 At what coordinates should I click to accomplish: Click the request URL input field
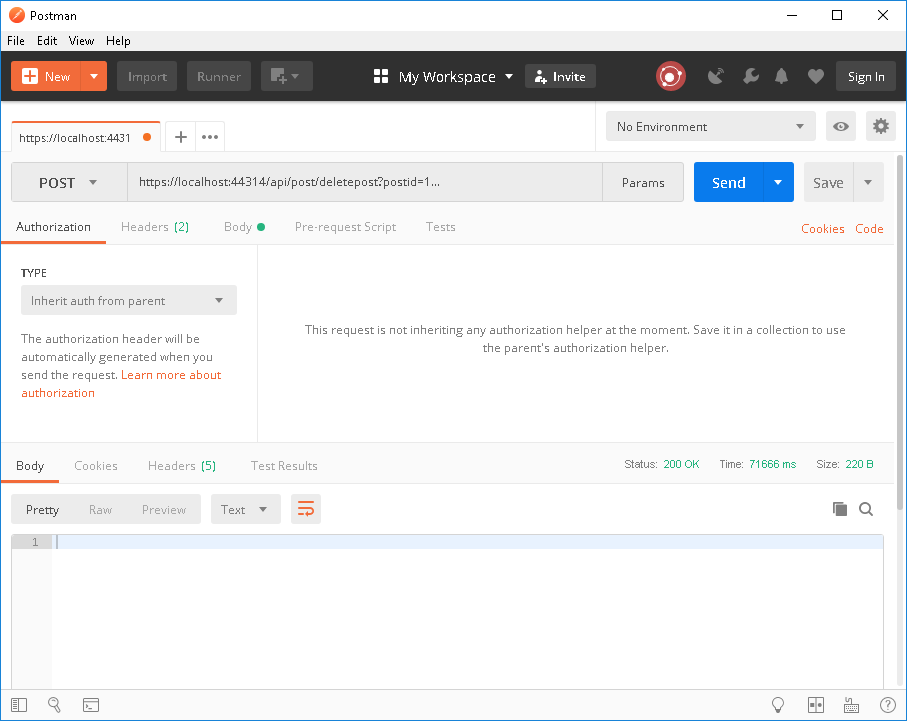[365, 182]
